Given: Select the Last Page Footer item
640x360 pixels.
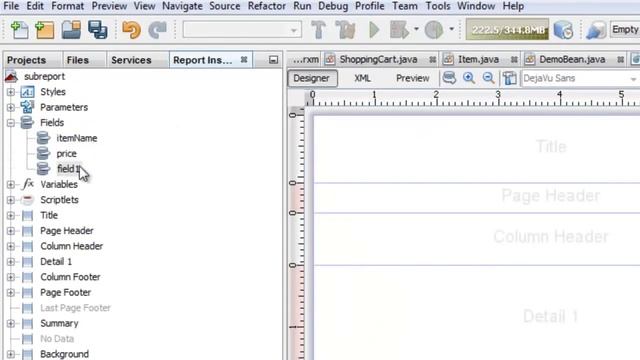Looking at the screenshot, I should tap(75, 308).
